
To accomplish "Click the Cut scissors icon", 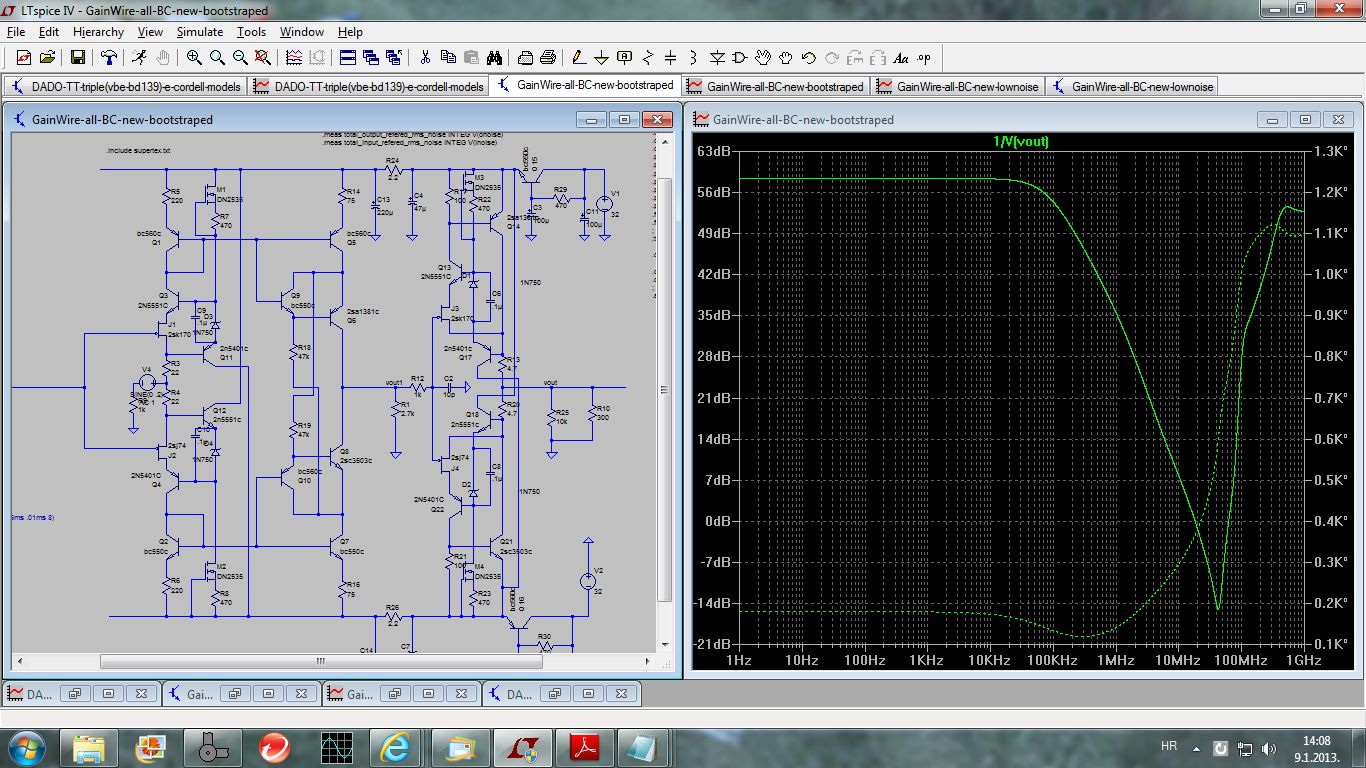I will [425, 57].
